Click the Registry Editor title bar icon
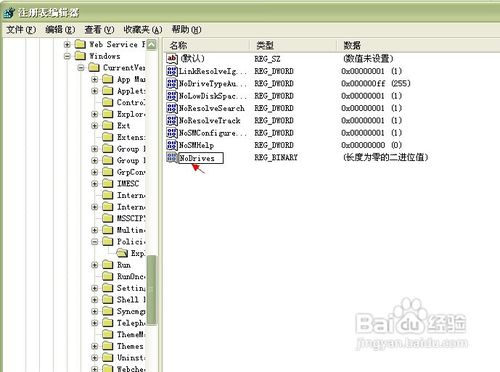The width and height of the screenshot is (500, 372). click(x=9, y=13)
